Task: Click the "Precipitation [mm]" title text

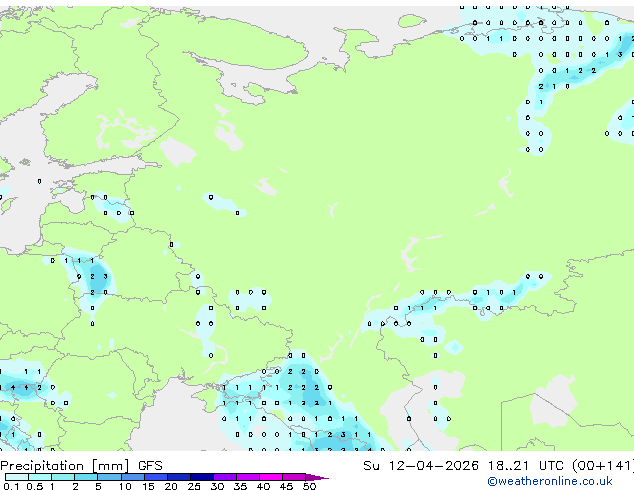Action: pyautogui.click(x=65, y=466)
